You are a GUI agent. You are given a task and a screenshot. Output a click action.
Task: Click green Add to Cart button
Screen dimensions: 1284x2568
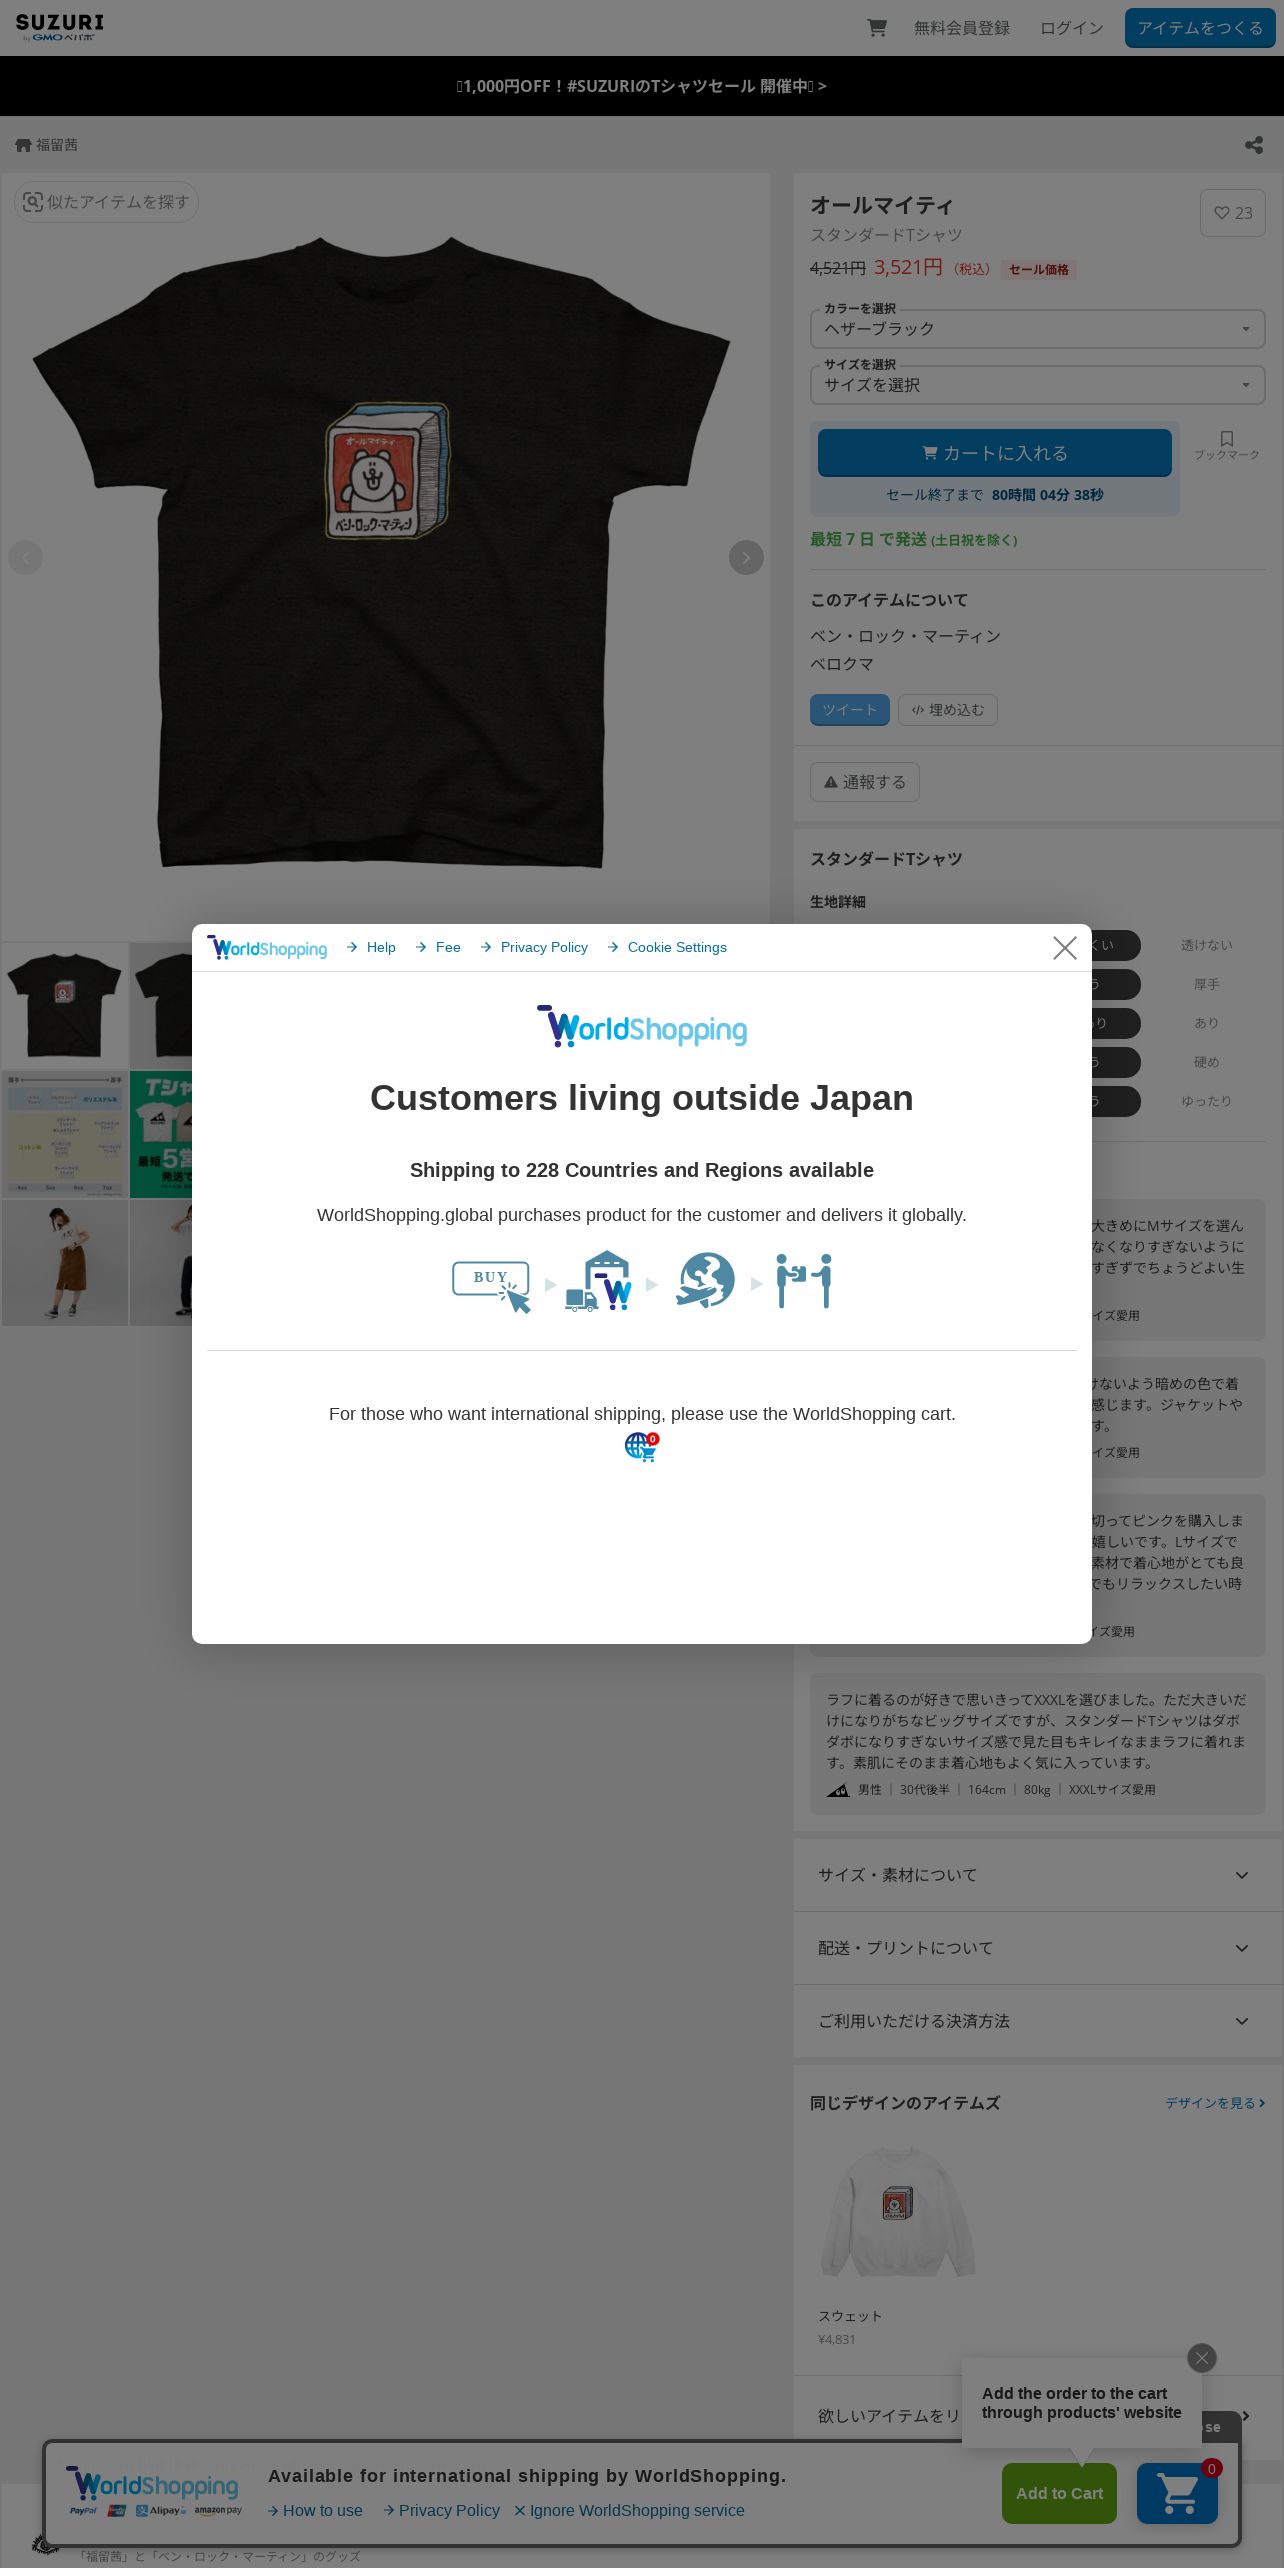click(x=1059, y=2493)
